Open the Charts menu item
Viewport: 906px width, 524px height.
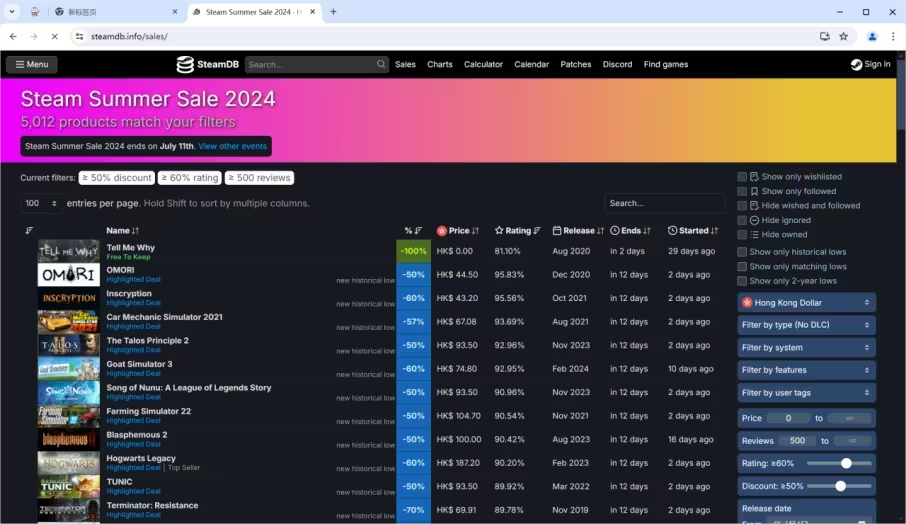[440, 64]
